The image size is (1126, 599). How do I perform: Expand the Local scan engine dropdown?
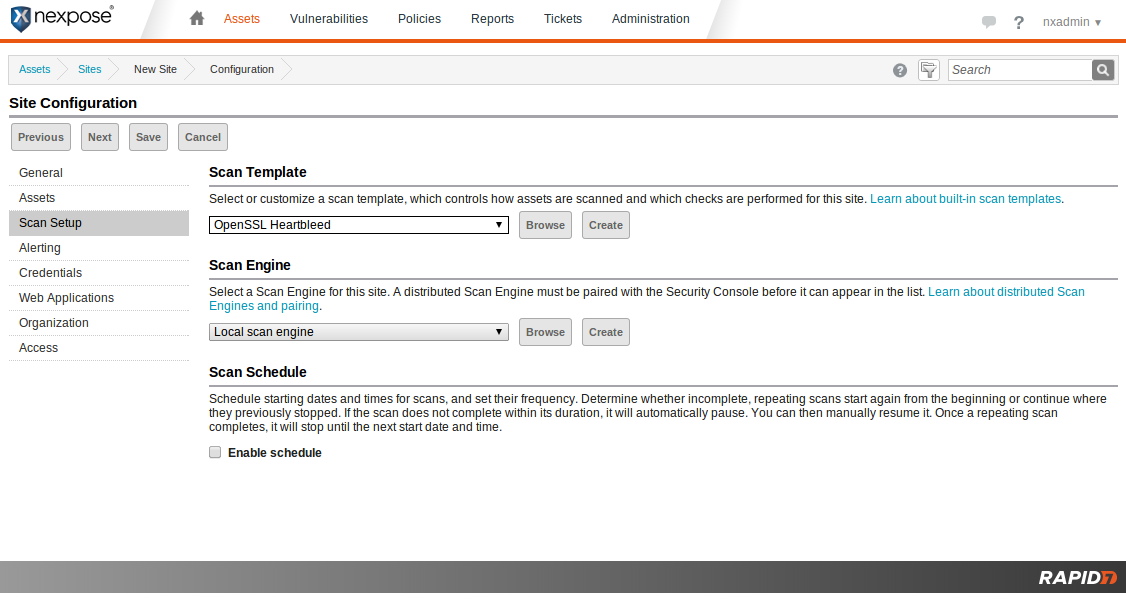tap(358, 332)
